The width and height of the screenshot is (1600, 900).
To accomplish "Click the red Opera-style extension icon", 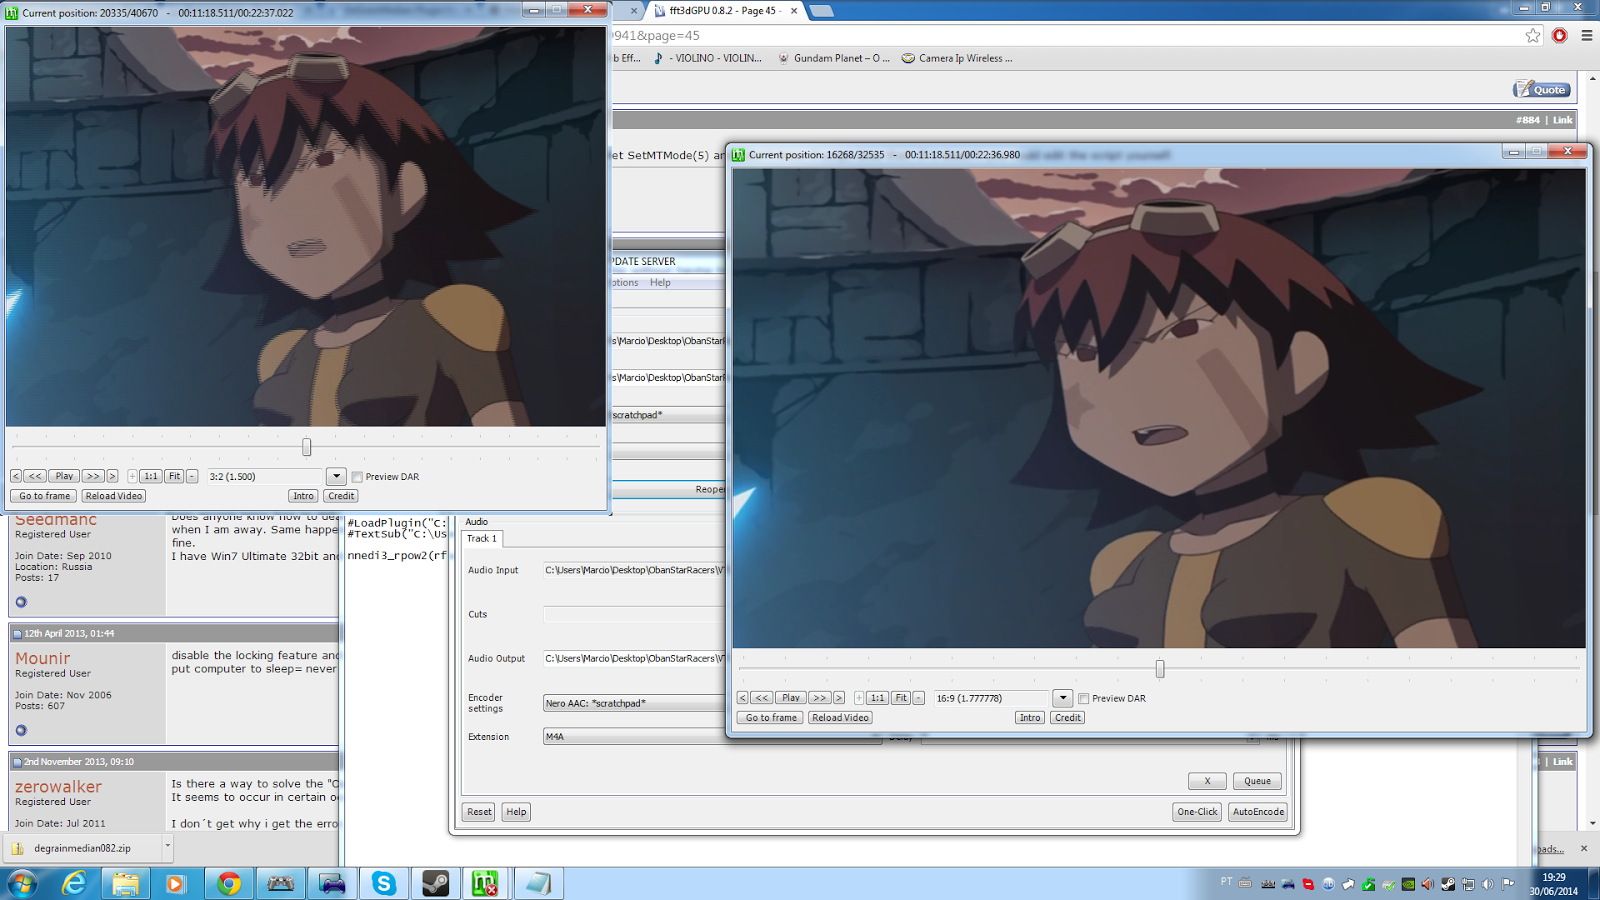I will click(x=1559, y=35).
